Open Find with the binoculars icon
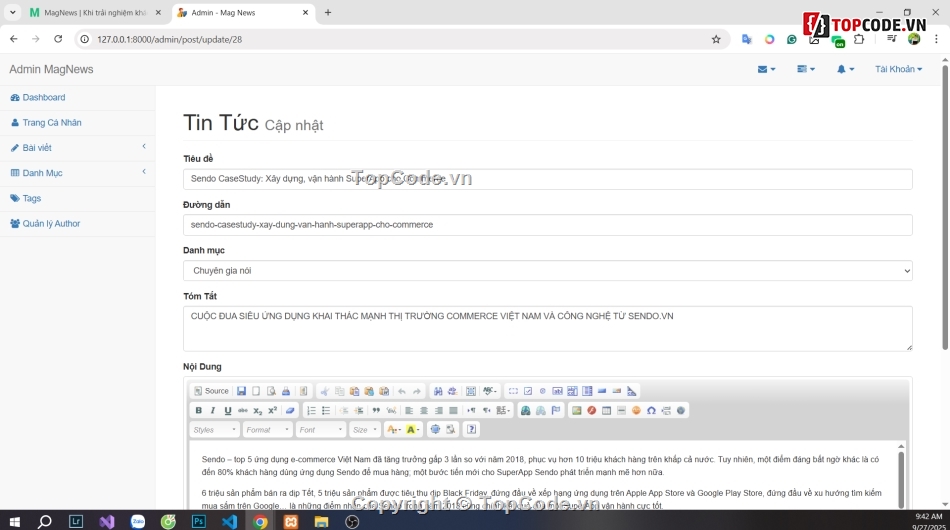Screen dimensions: 950x530 (x=438, y=391)
